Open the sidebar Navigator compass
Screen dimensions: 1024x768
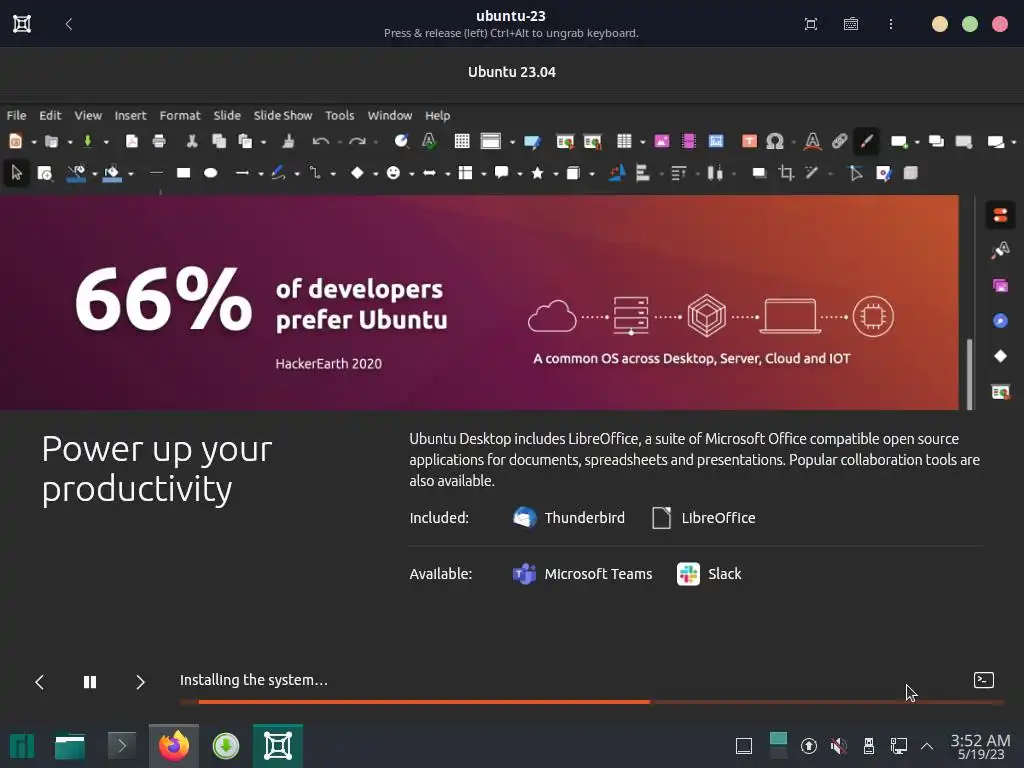click(1000, 321)
